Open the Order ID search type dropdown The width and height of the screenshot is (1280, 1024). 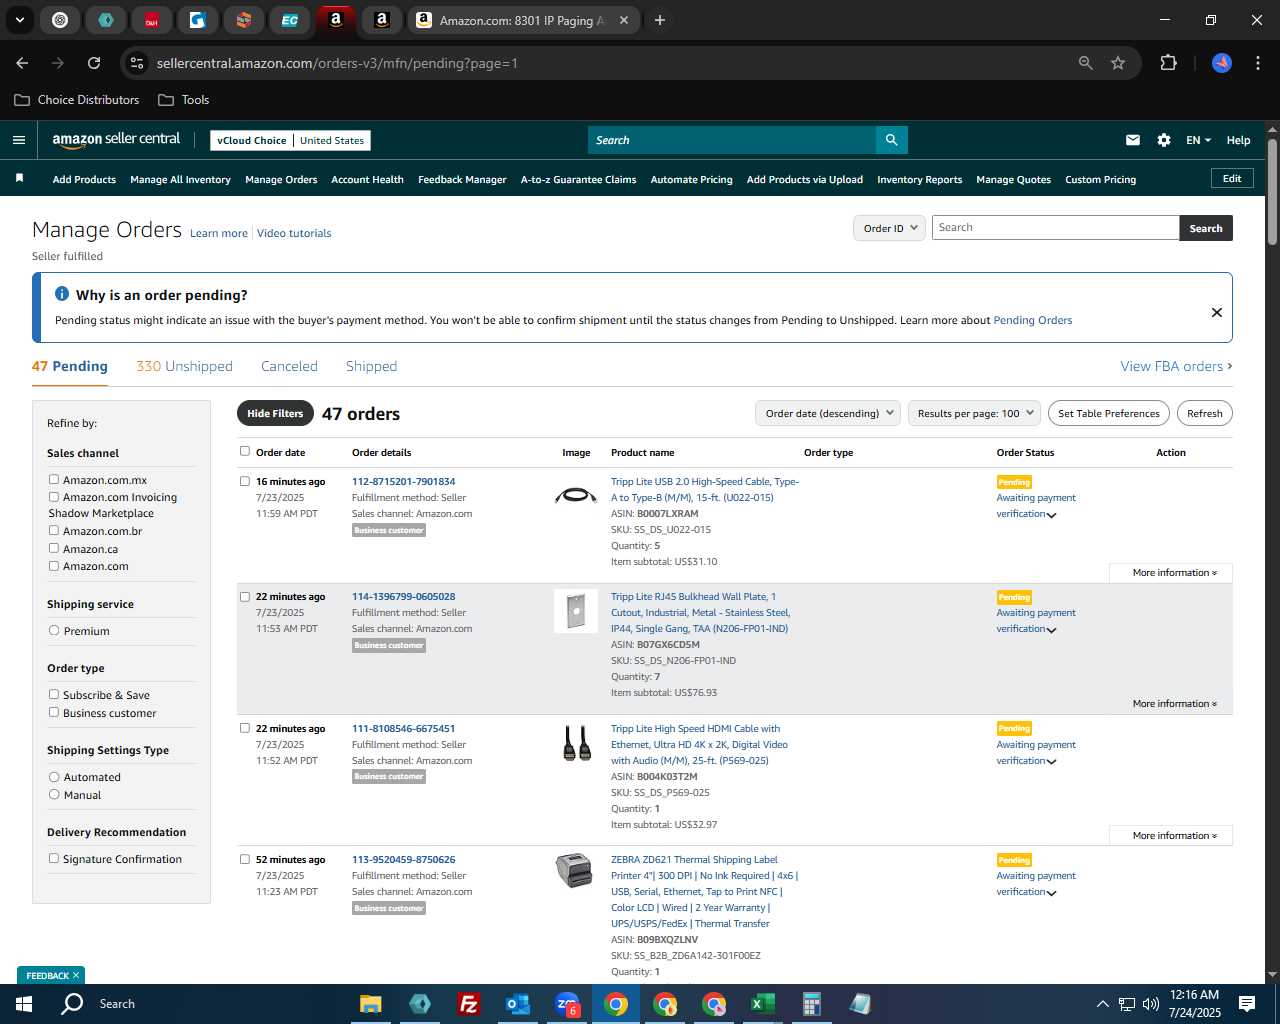tap(889, 228)
